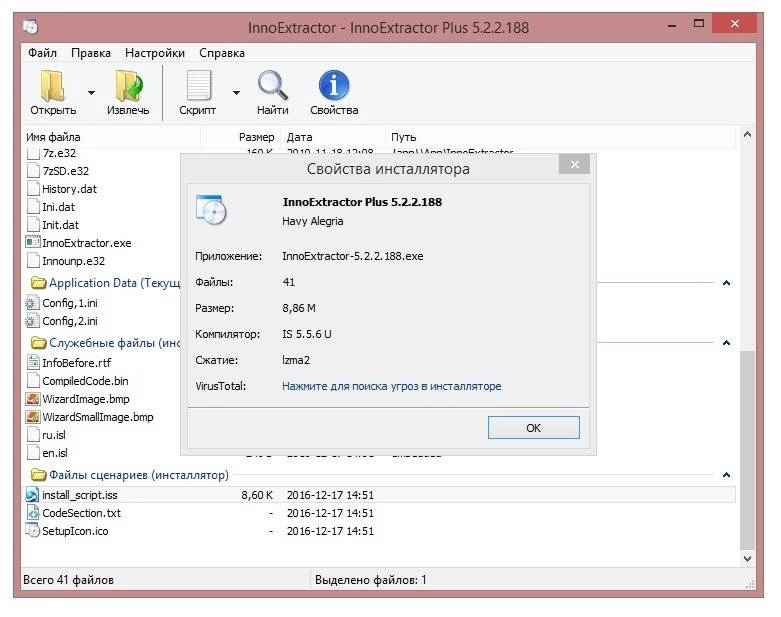The width and height of the screenshot is (781, 617).
Task: Click the installer disc icon in dialog
Action: (211, 210)
